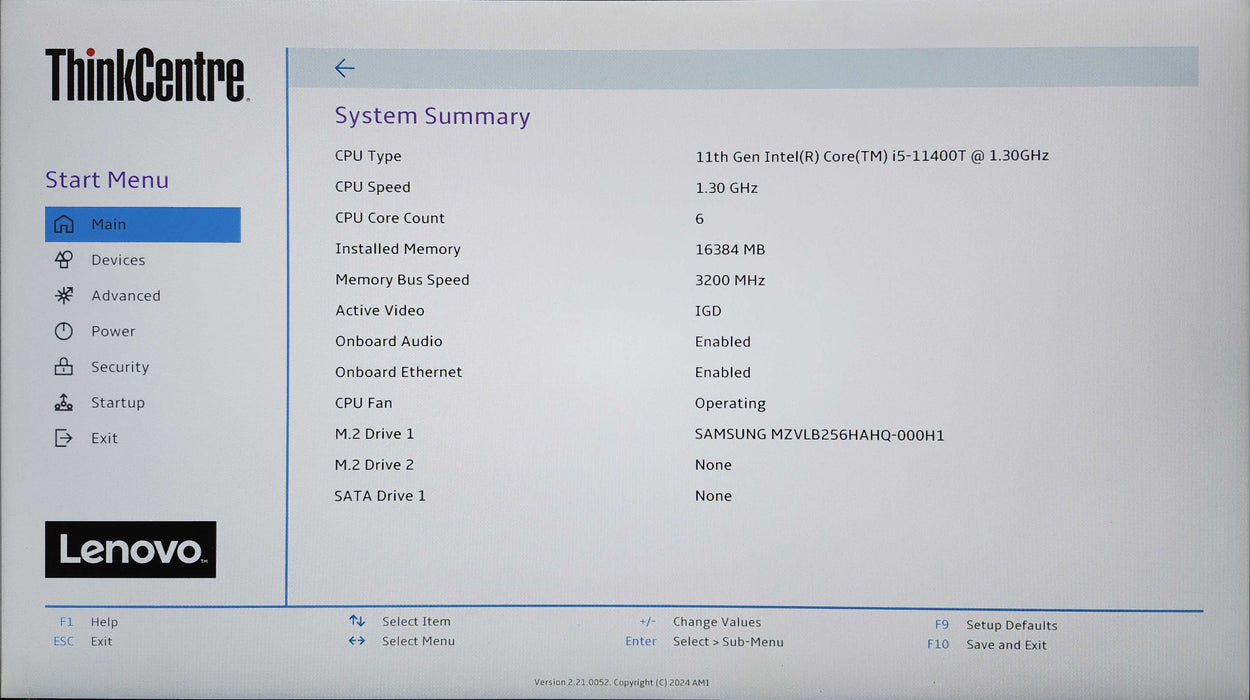This screenshot has width=1250, height=700.
Task: Click None value for M.2 Drive 2
Action: coord(714,465)
